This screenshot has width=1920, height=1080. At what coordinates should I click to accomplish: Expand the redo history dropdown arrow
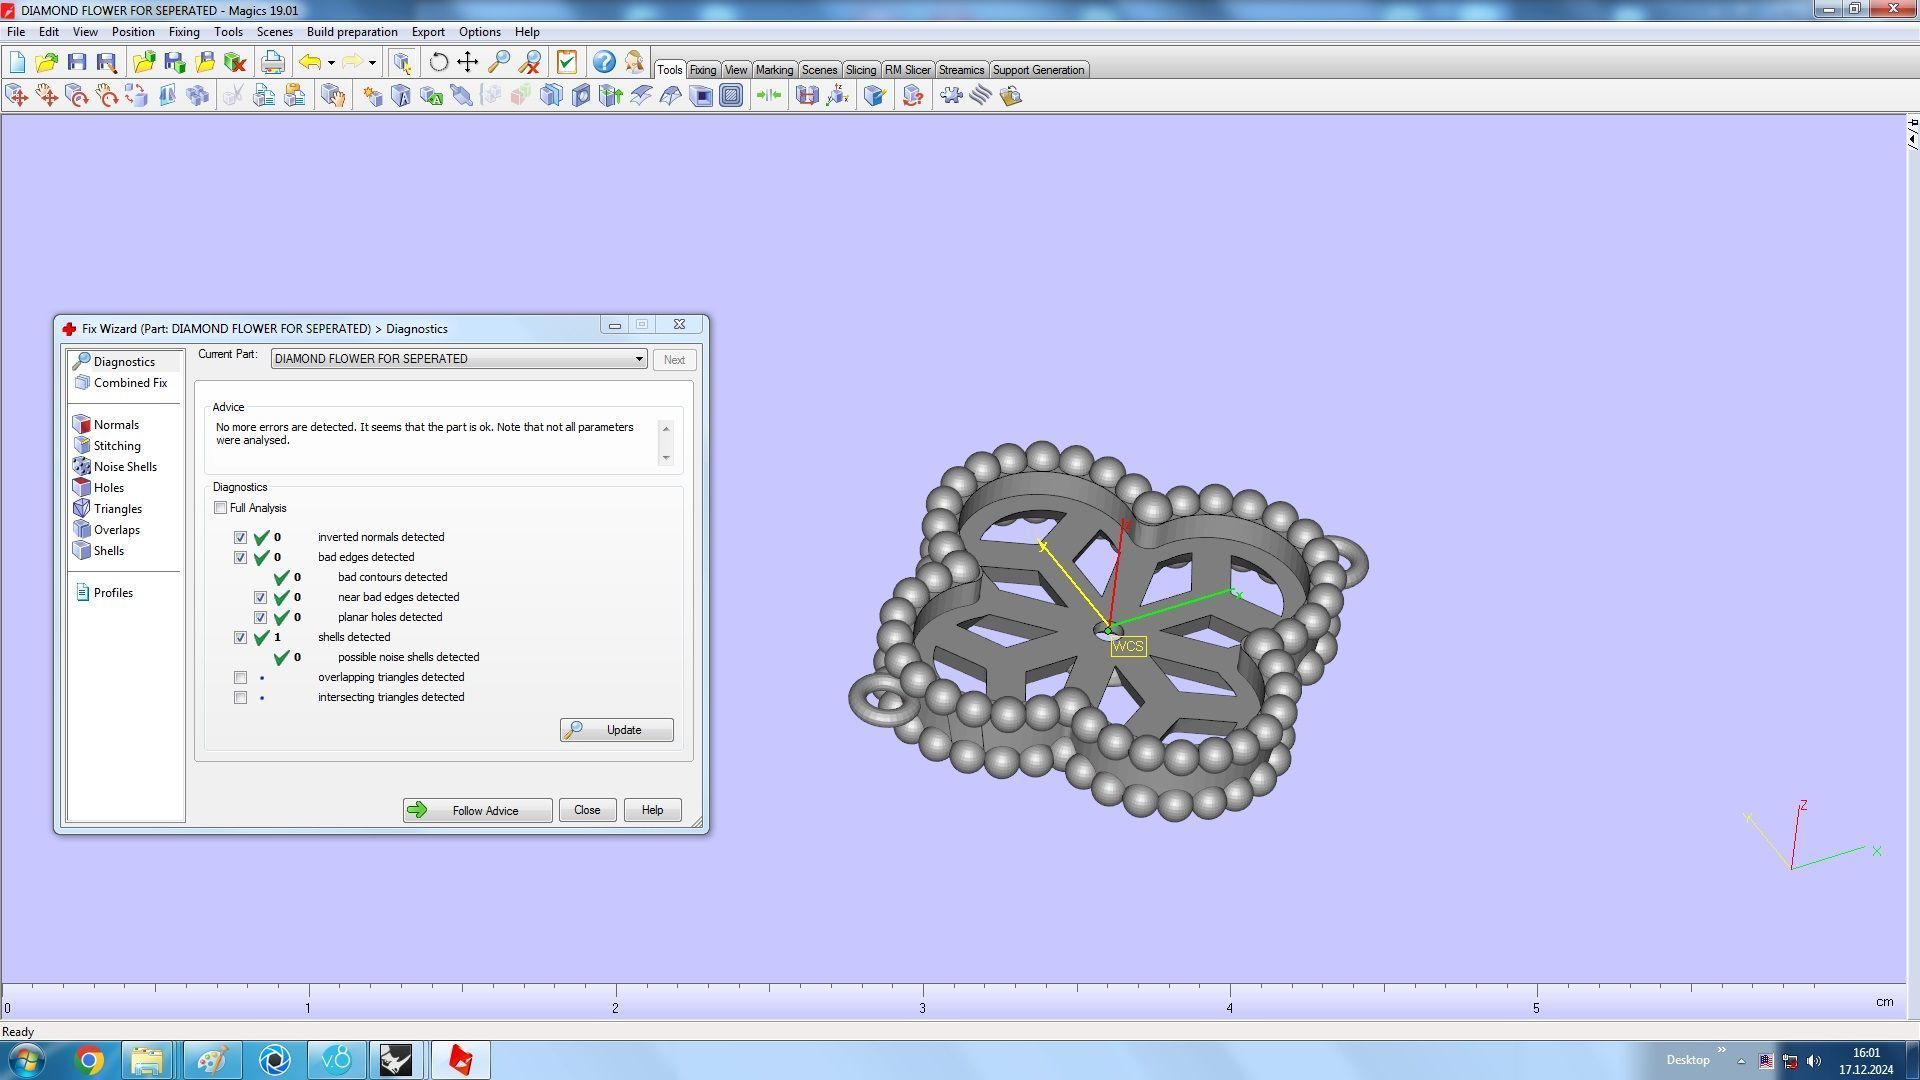tap(372, 63)
